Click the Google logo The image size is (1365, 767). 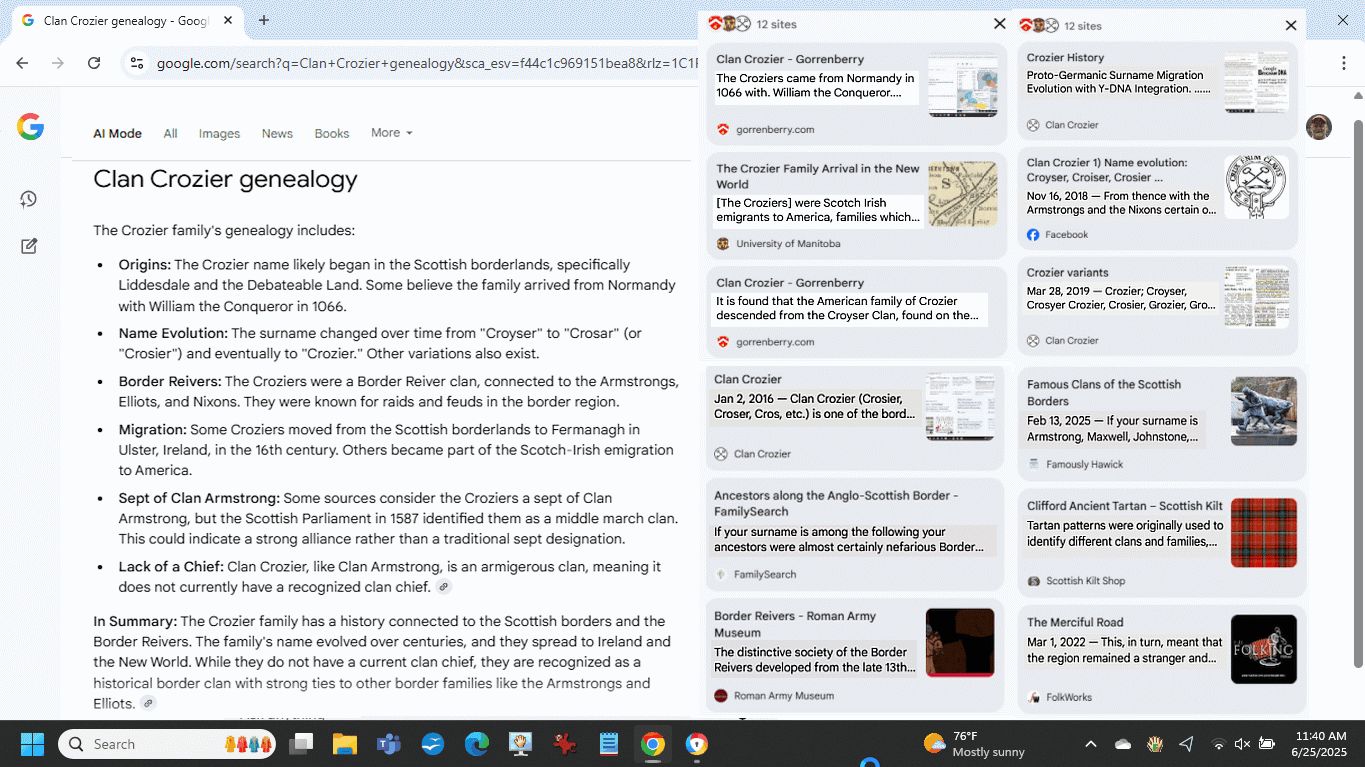(30, 127)
